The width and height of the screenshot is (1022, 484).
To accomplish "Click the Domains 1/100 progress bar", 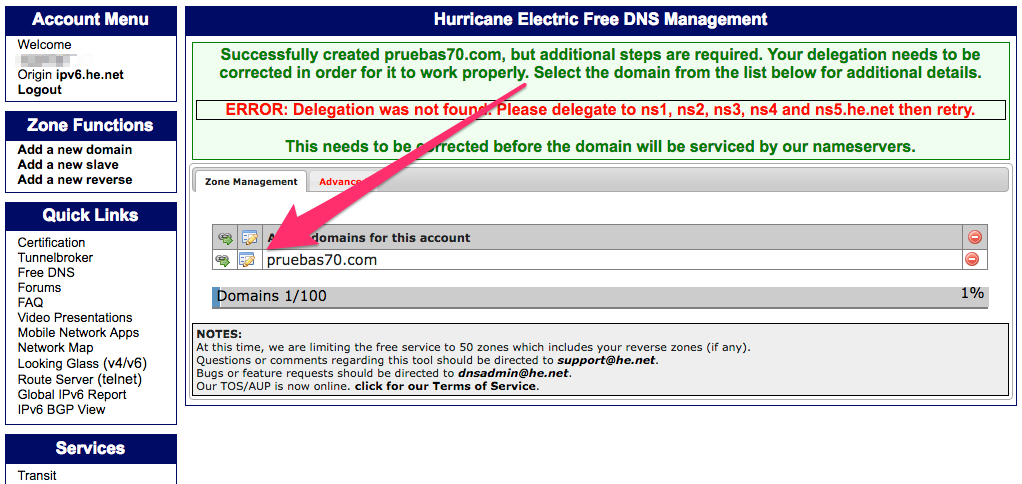I will tap(600, 297).
